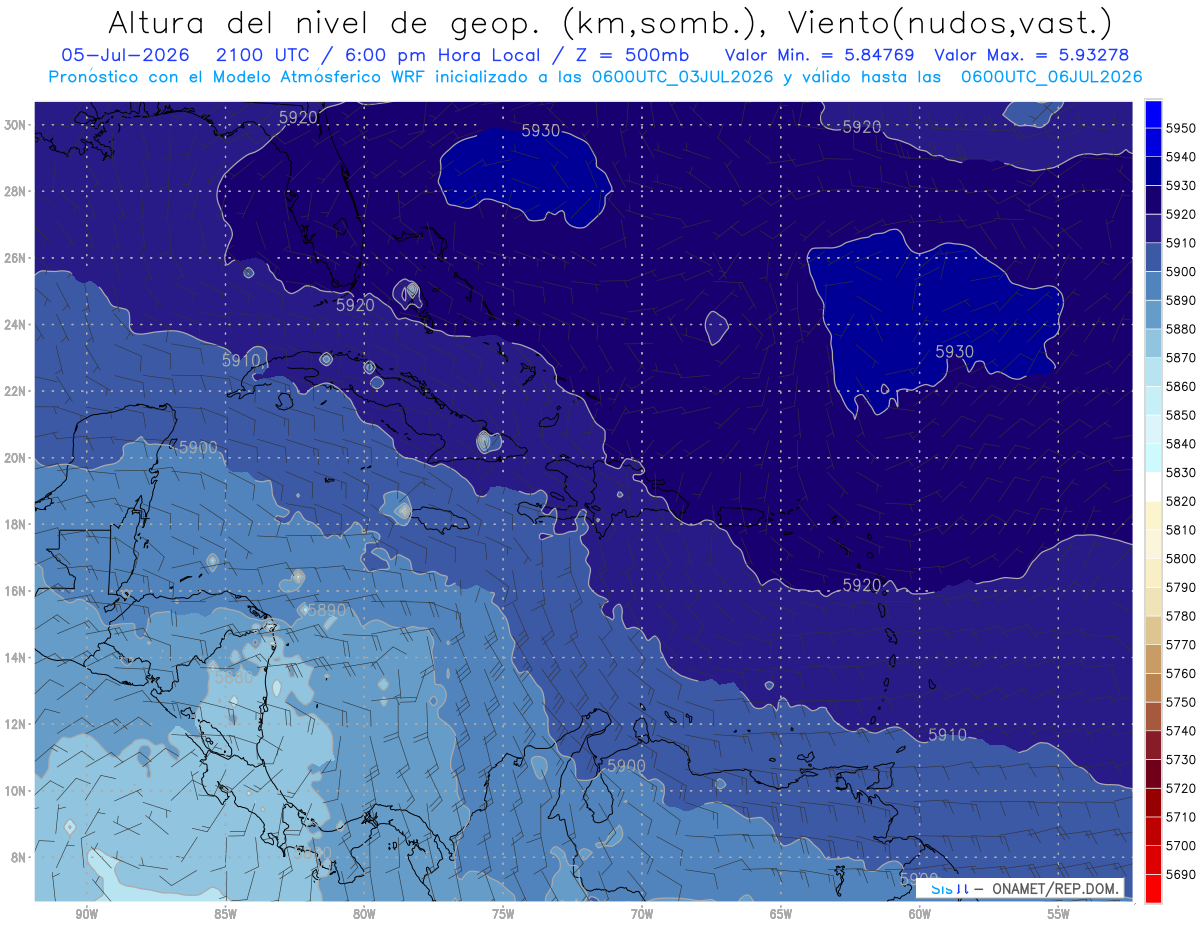Click the '5930' contour label near 23N 59W
1200x927 pixels.
coord(954,352)
